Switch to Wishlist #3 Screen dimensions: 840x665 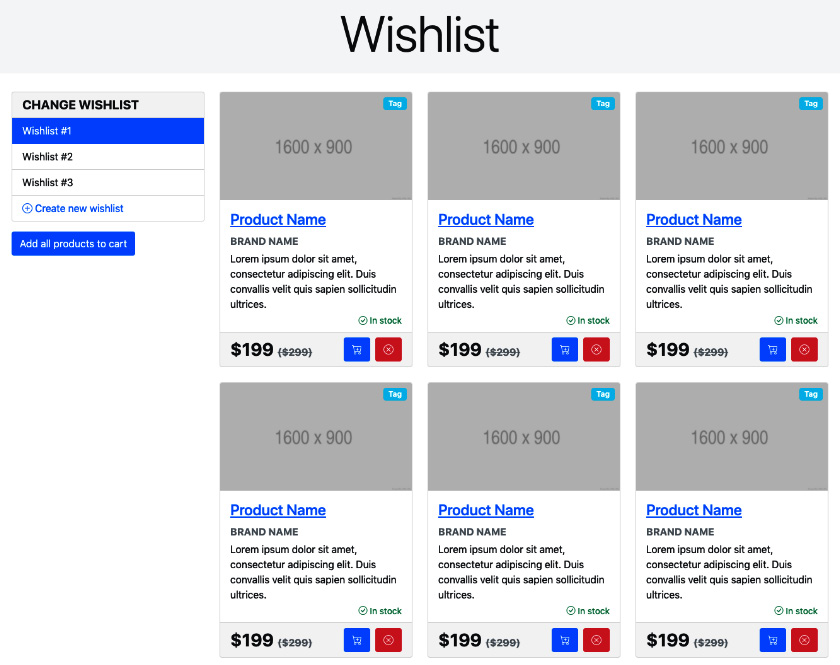107,181
